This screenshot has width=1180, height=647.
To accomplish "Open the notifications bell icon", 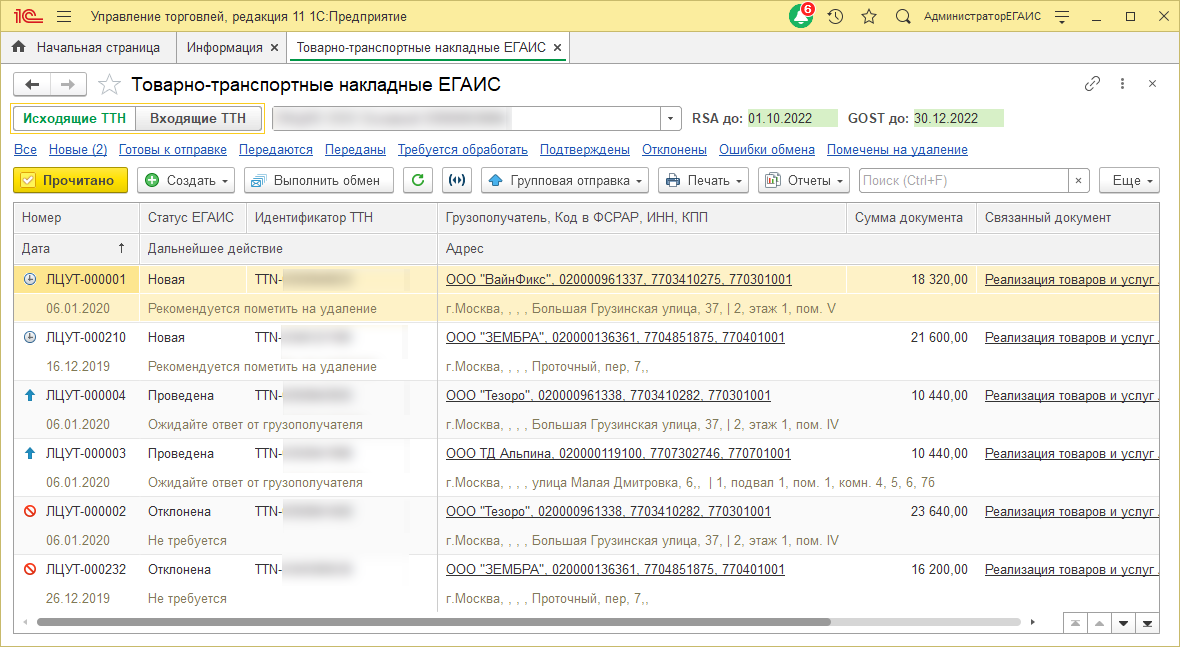I will 800,17.
